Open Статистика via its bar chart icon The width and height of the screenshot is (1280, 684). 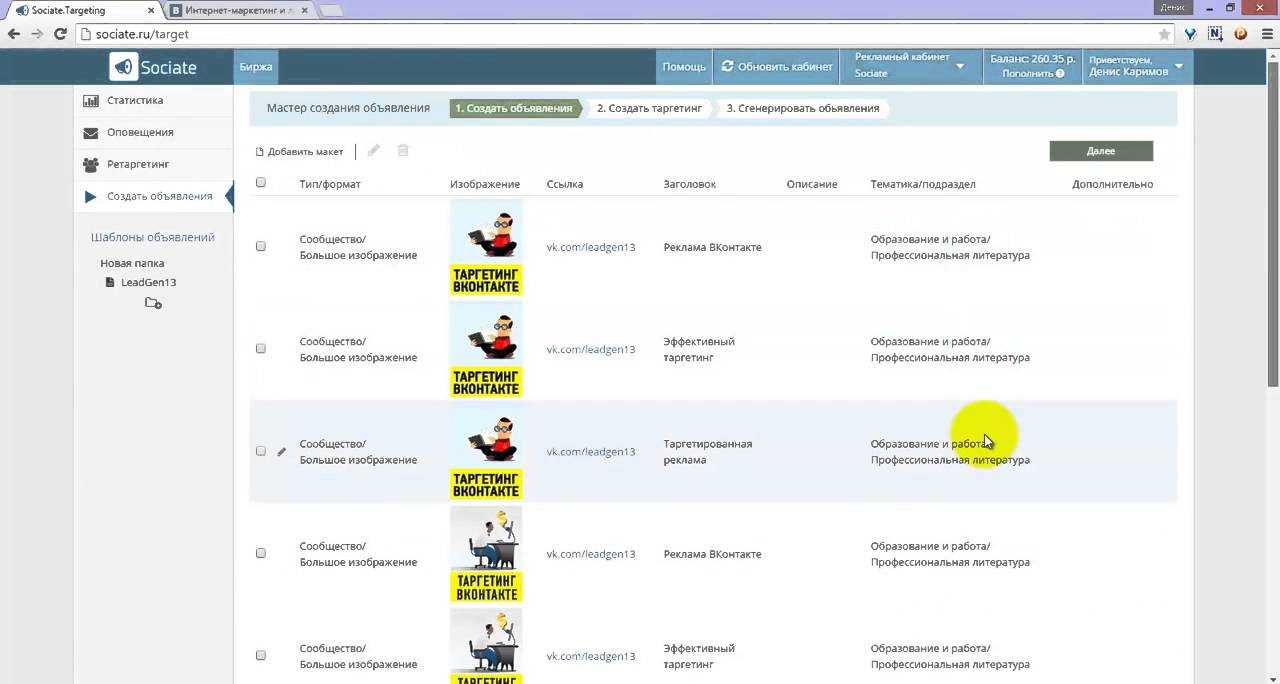[91, 100]
